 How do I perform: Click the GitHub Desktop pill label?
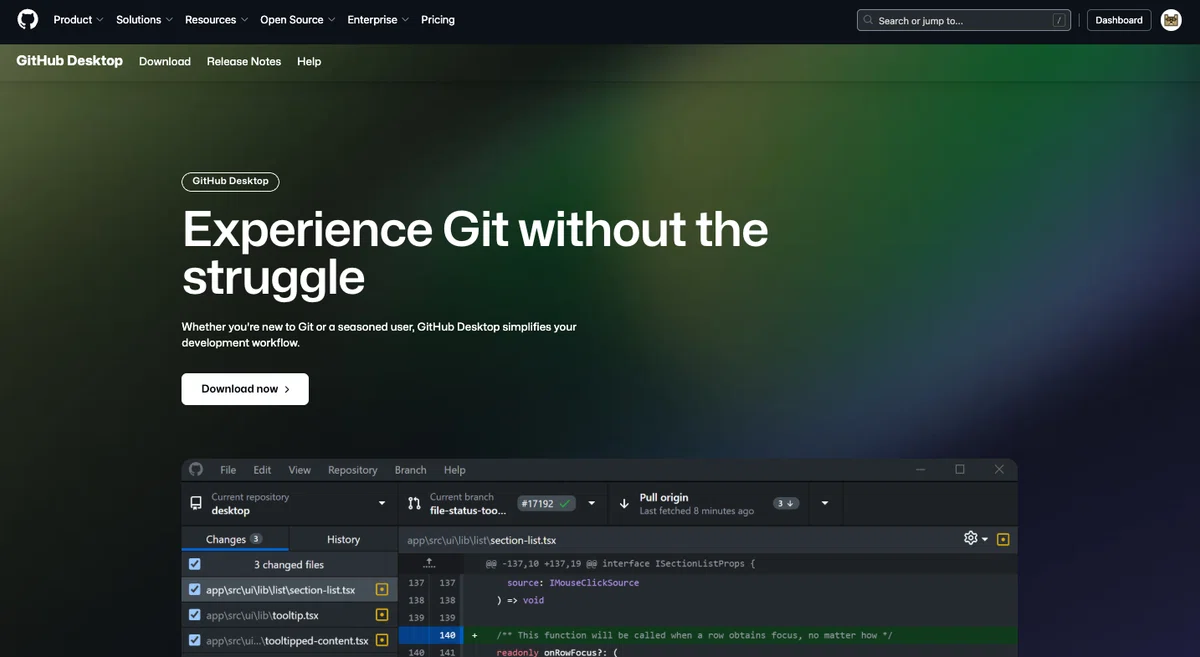230,181
